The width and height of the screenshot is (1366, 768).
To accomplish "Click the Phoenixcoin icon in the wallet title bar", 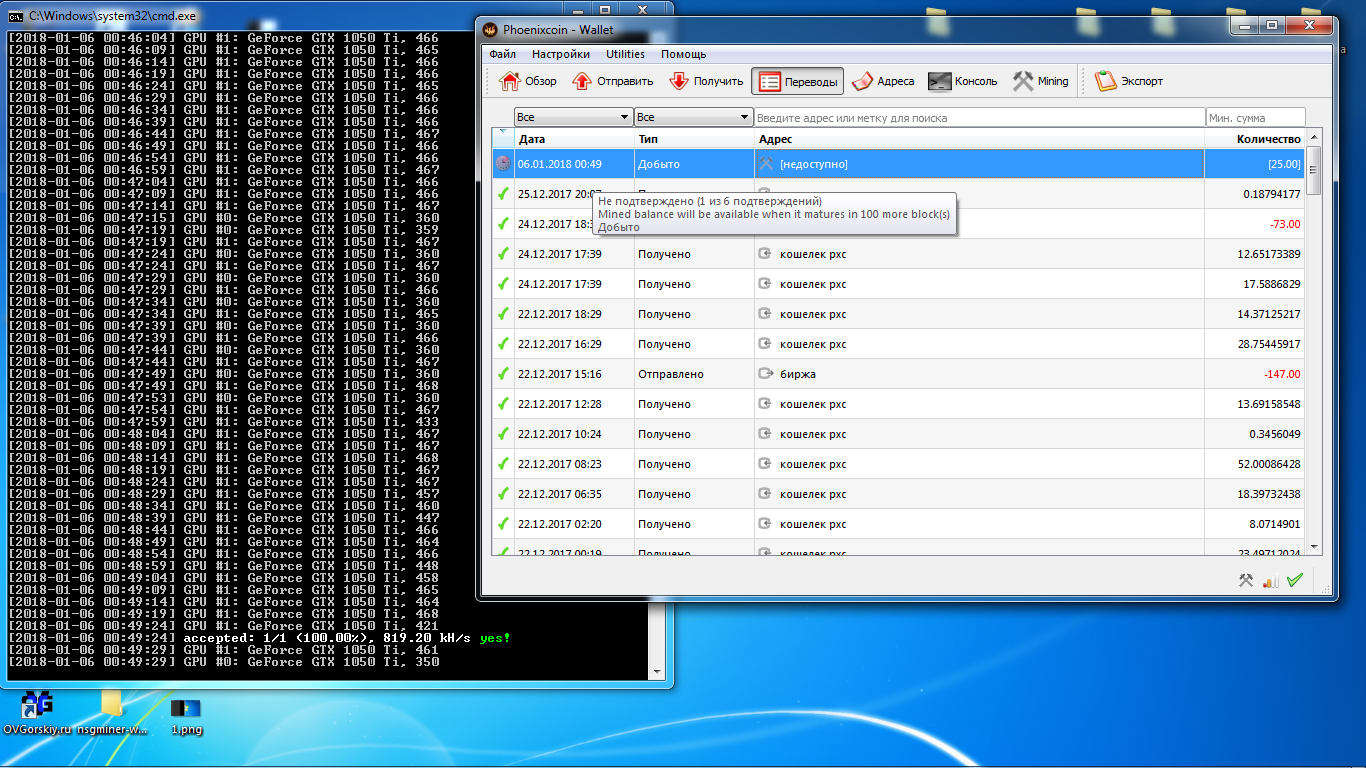I will point(492,29).
